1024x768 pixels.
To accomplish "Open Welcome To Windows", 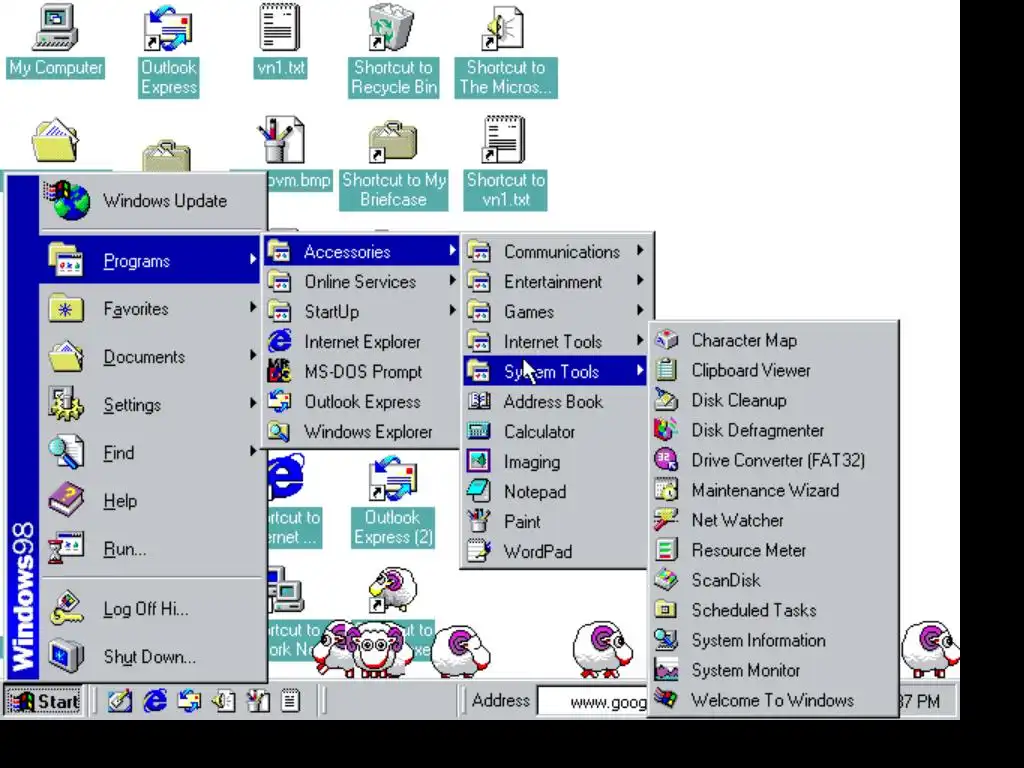I will point(773,700).
